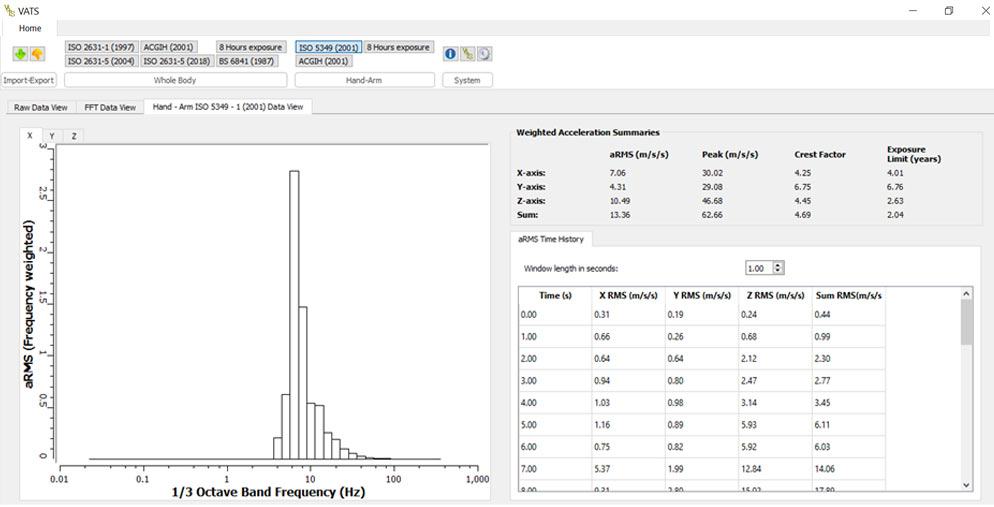Click ISO 5349 (2001) button

tap(329, 48)
